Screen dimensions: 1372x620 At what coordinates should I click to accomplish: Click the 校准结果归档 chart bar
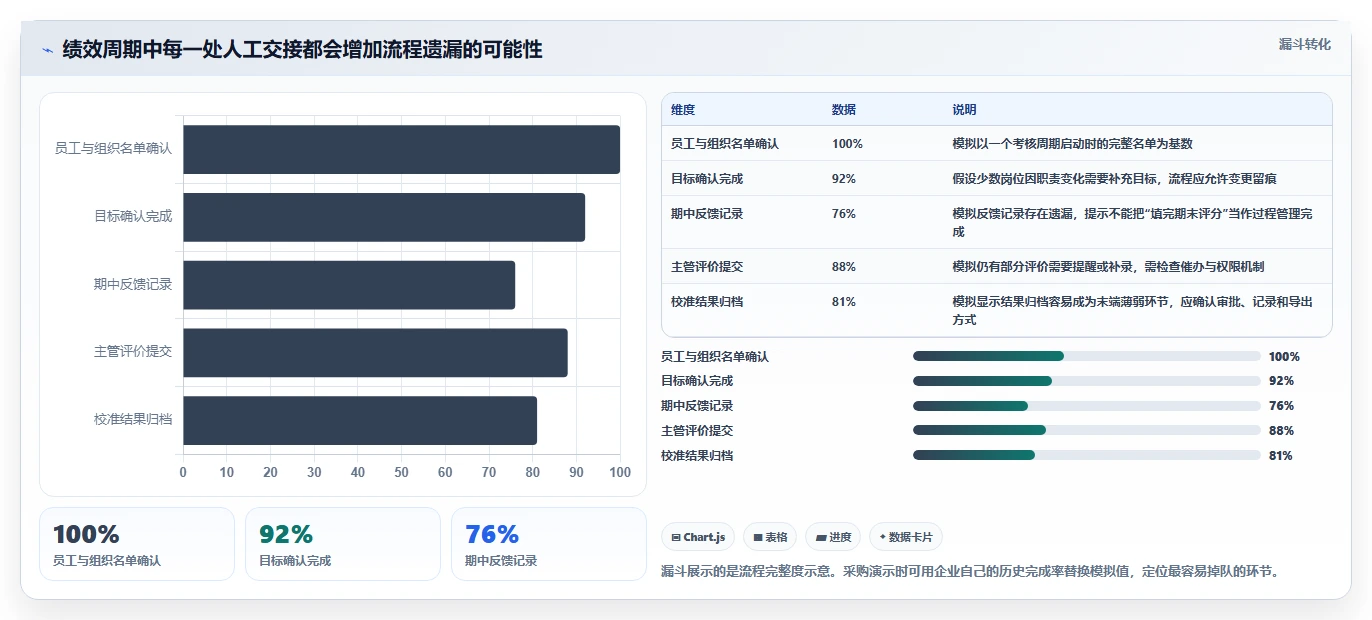click(x=360, y=420)
